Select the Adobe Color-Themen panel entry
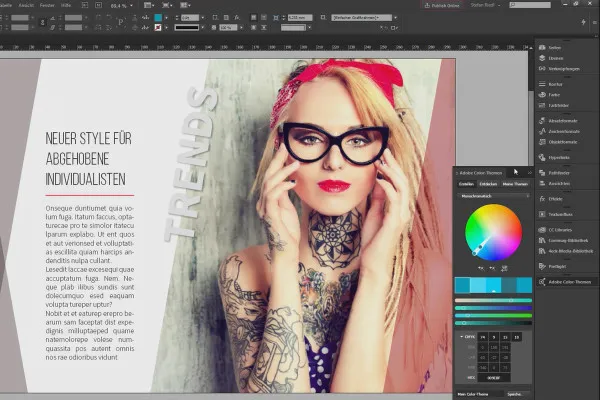600x400 pixels. coord(566,282)
